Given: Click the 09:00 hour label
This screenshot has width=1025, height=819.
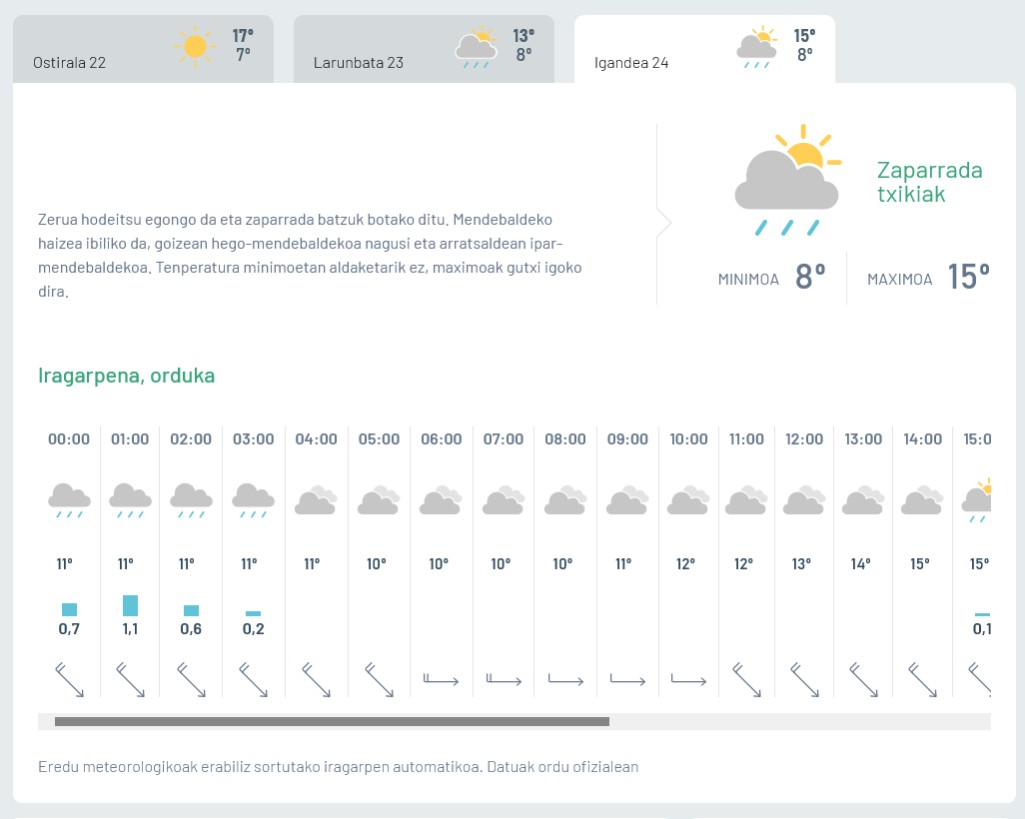Looking at the screenshot, I should pyautogui.click(x=628, y=439).
